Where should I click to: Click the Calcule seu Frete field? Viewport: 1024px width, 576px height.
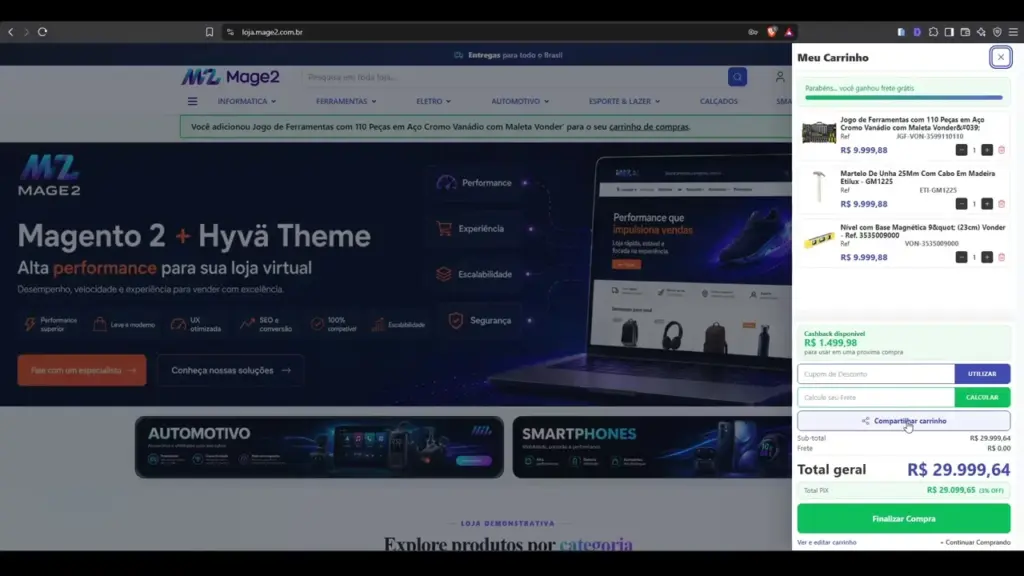(876, 397)
